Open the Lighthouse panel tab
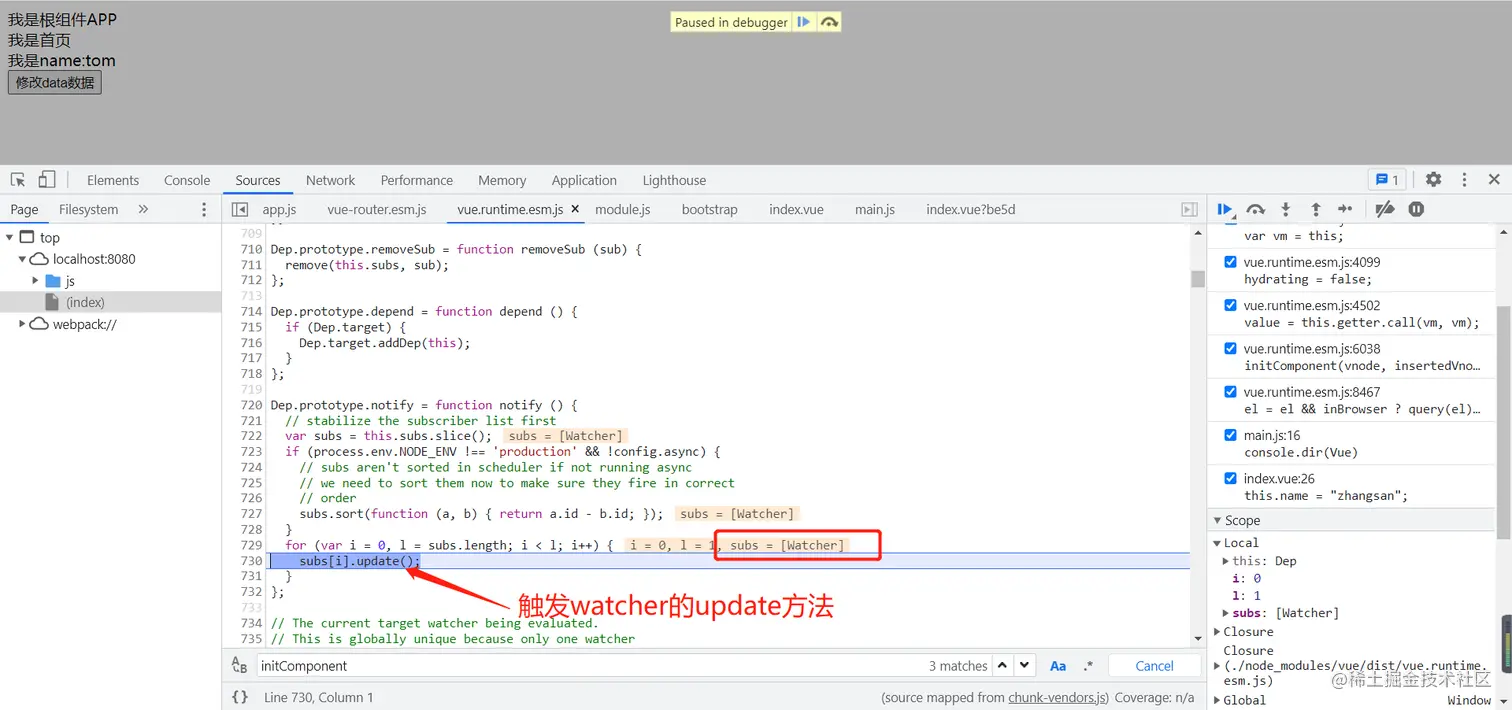1512x710 pixels. tap(674, 180)
